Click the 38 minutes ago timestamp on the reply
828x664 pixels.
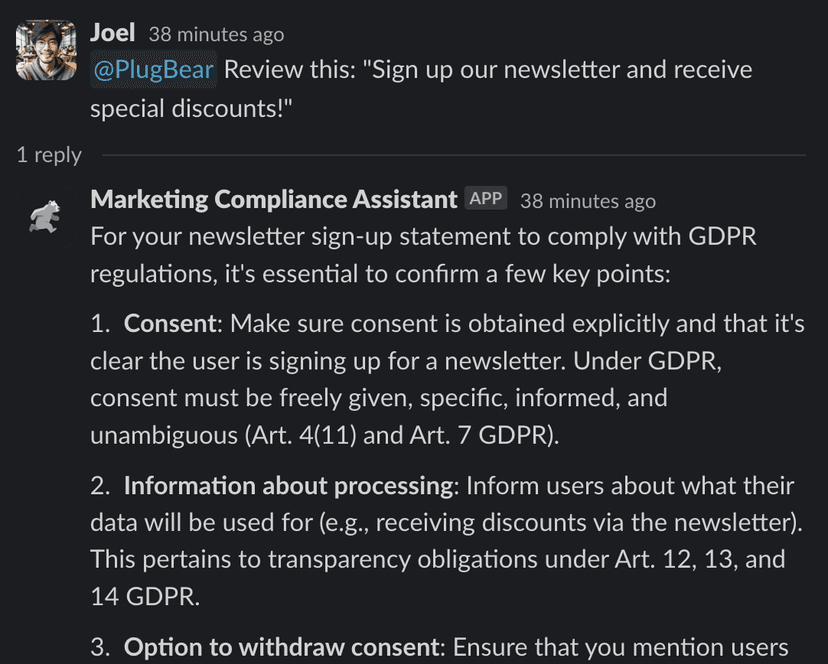click(x=588, y=201)
